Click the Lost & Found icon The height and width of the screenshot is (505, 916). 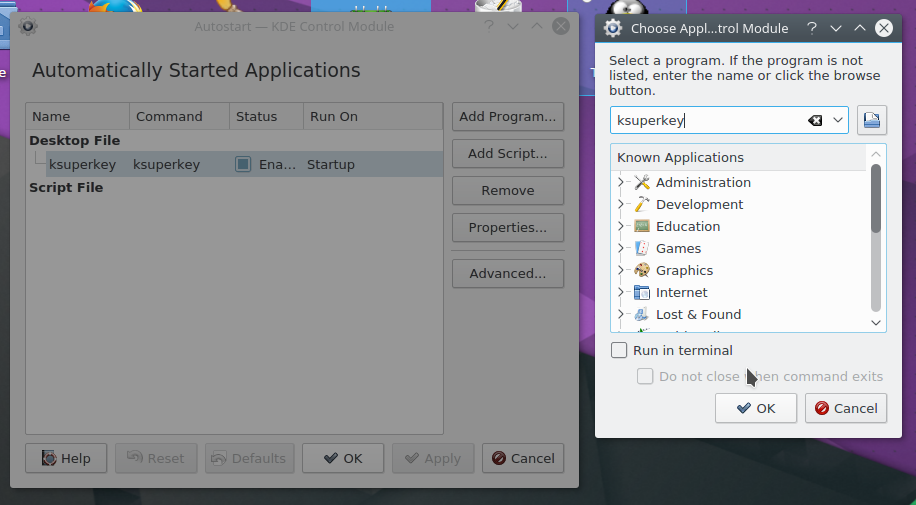[642, 314]
